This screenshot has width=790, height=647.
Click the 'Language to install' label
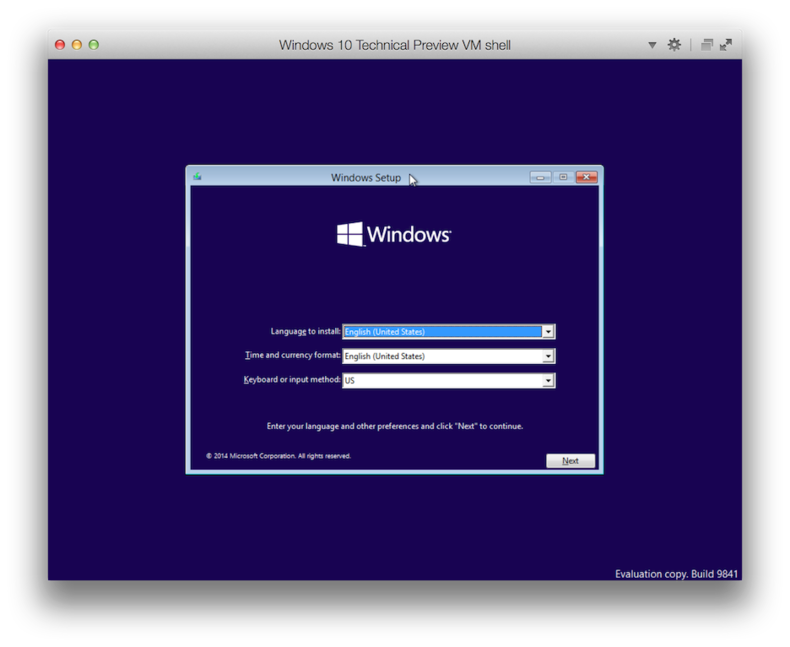305,331
